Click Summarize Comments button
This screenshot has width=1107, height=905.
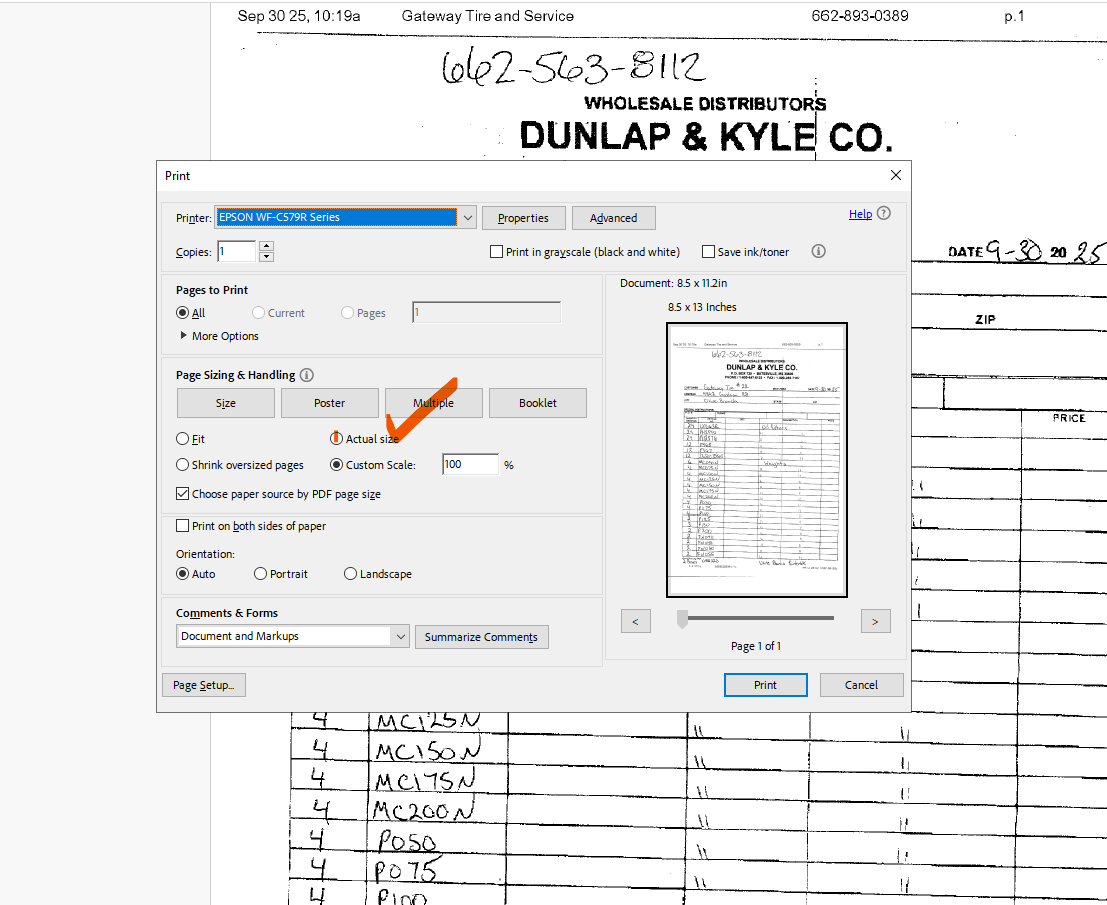point(481,637)
